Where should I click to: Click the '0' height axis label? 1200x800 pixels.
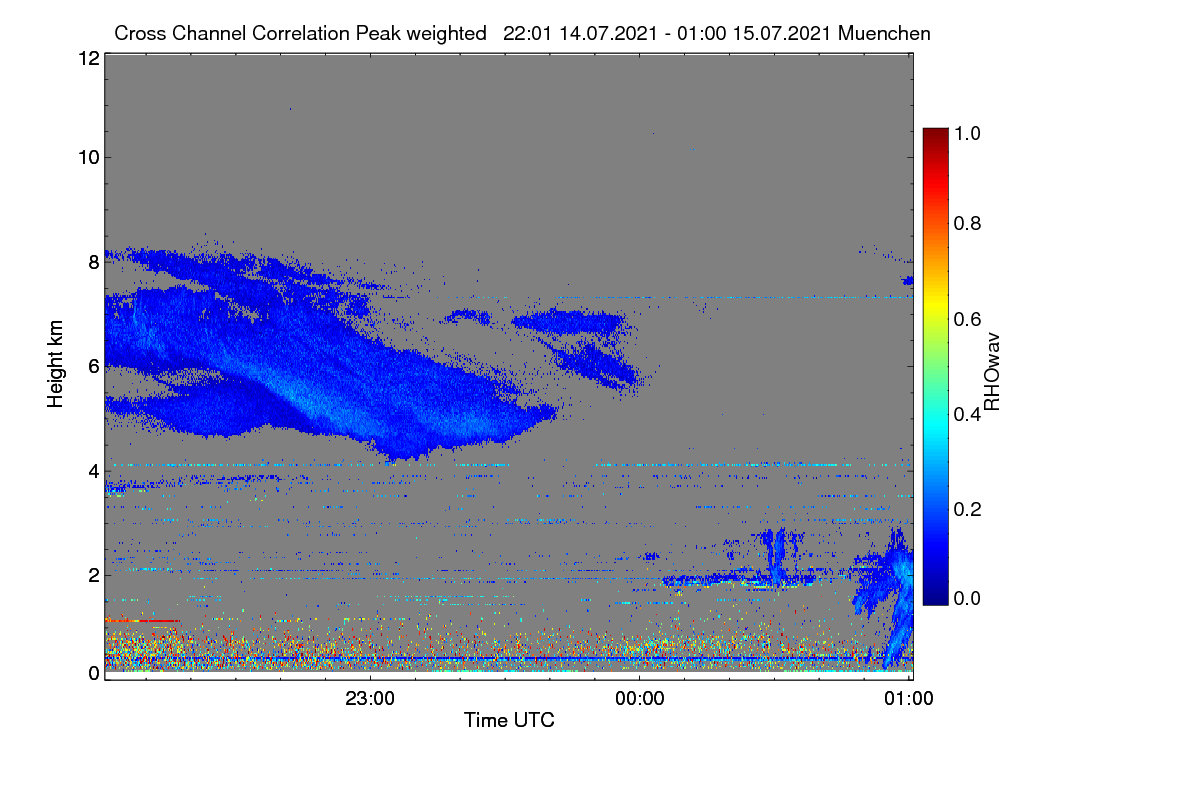(94, 673)
